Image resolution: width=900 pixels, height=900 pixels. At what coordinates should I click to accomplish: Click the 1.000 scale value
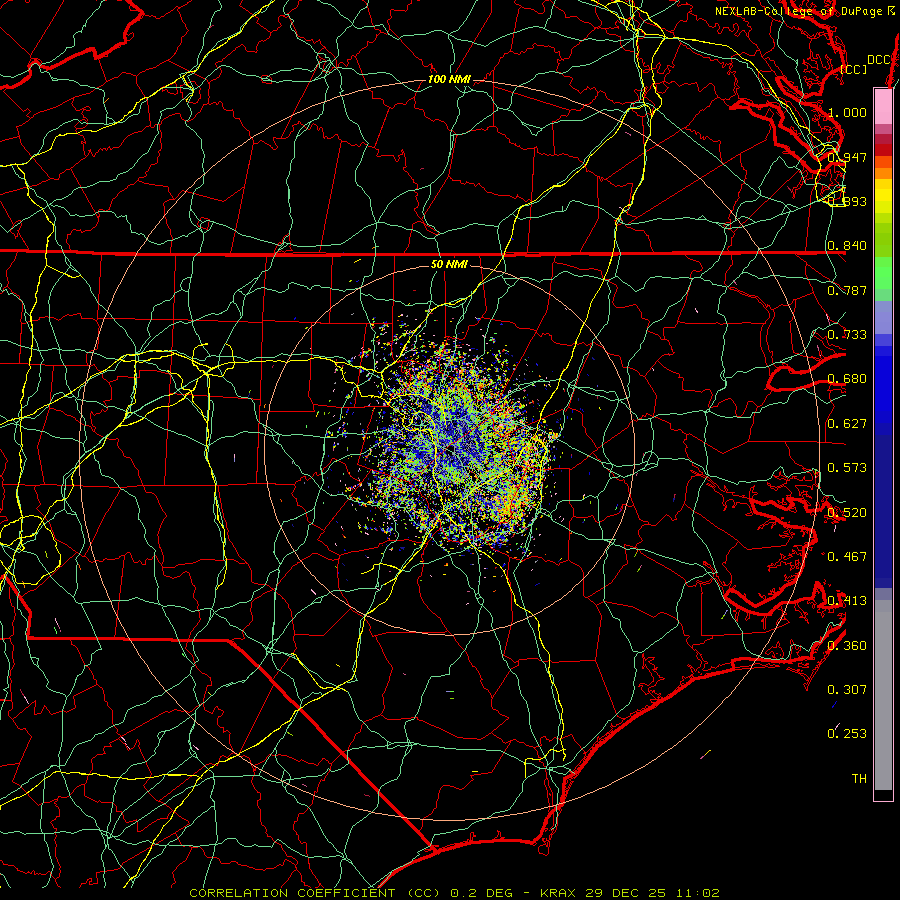click(x=847, y=112)
